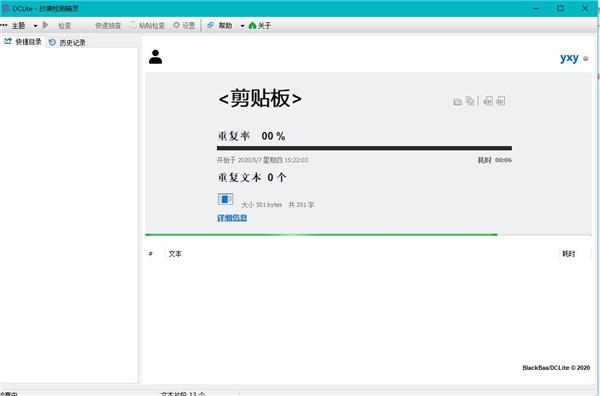Image resolution: width=600 pixels, height=396 pixels.
Task: Open the 详细信息 link
Action: [x=232, y=218]
